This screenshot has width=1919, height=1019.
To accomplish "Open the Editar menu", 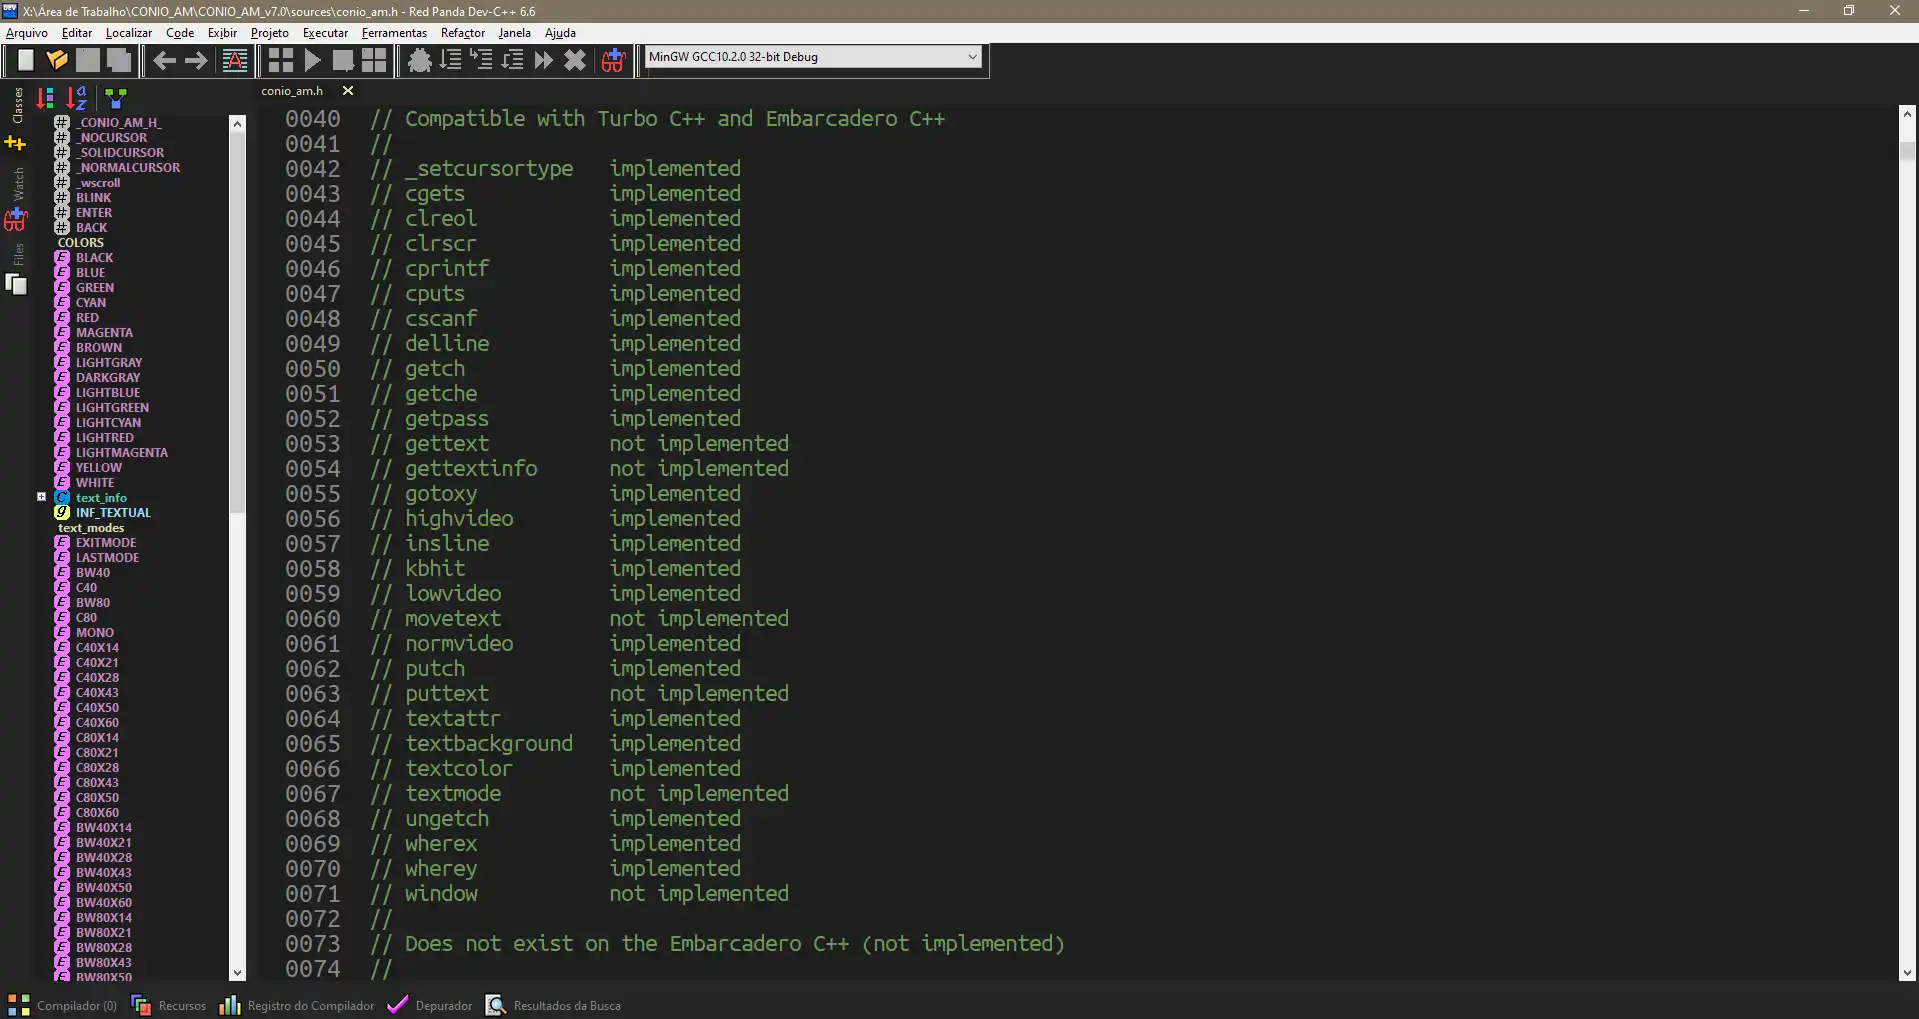I will [77, 33].
